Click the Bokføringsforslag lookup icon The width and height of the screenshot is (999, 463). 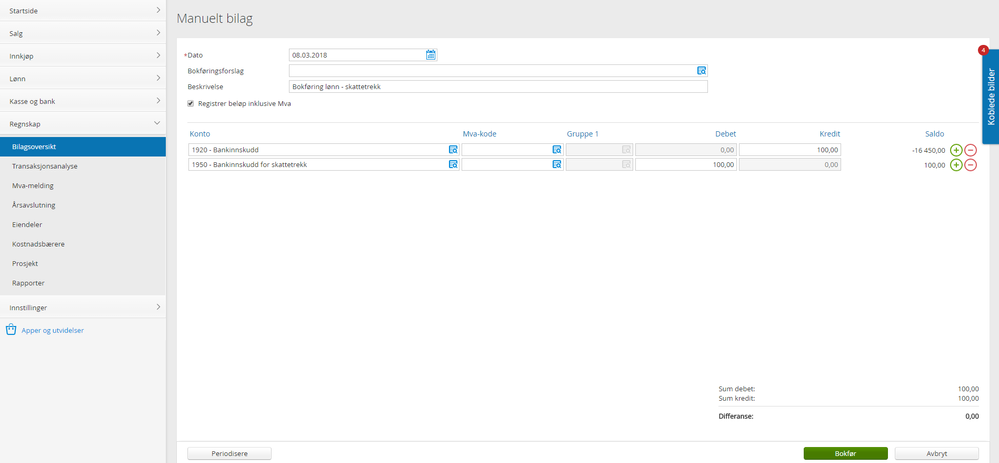click(701, 71)
